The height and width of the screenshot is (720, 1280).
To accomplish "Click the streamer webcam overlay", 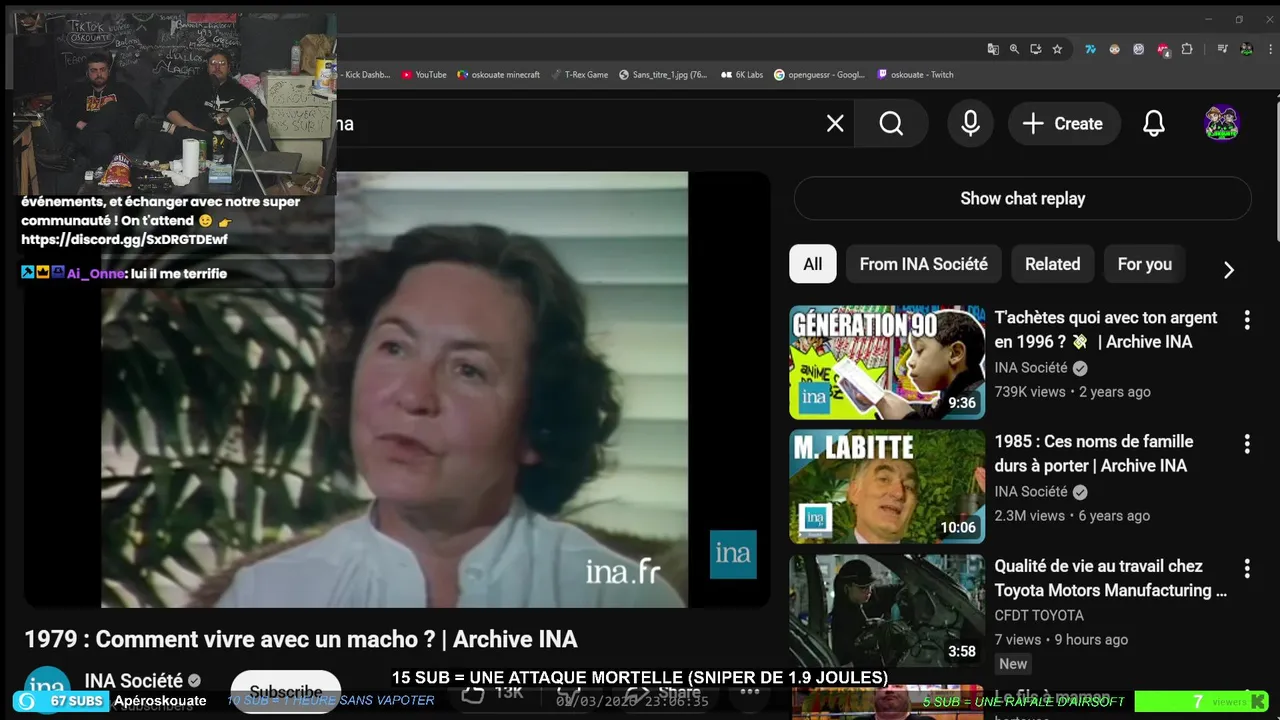I will click(175, 103).
